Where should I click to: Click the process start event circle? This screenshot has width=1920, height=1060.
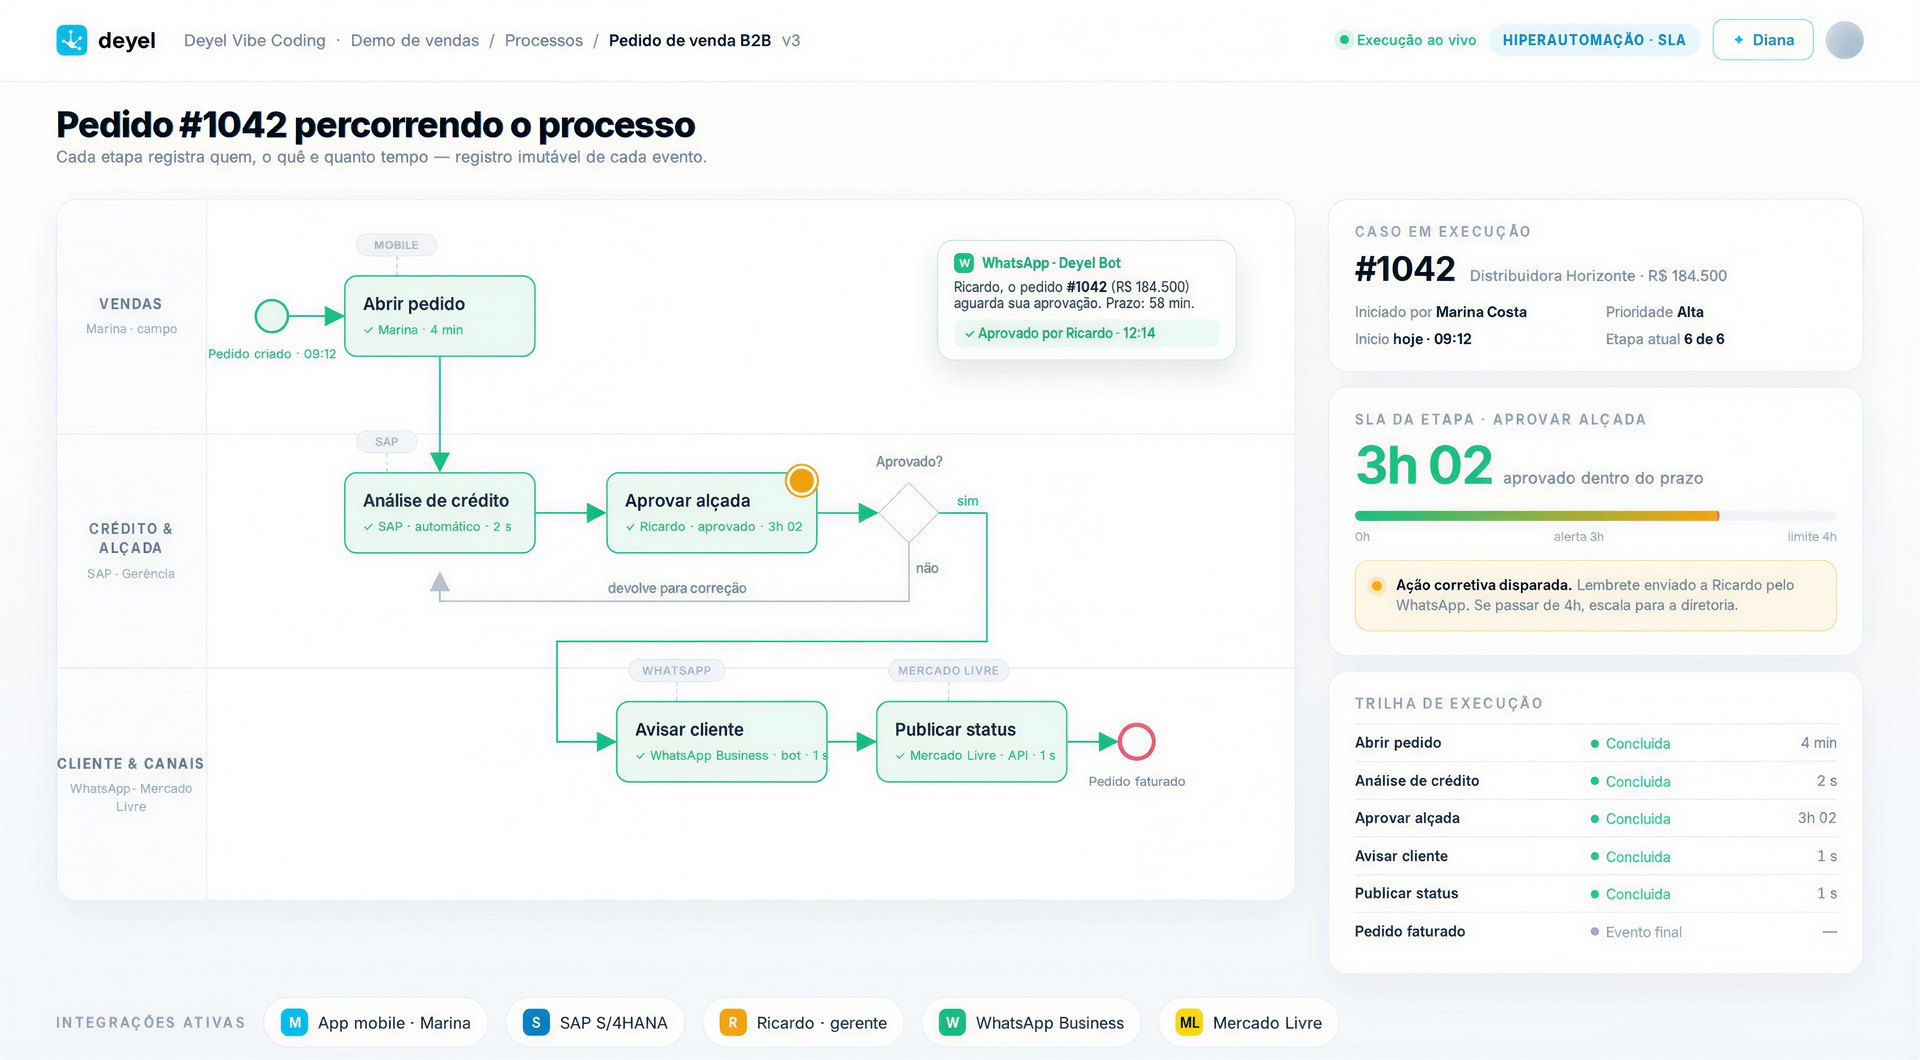click(x=272, y=316)
